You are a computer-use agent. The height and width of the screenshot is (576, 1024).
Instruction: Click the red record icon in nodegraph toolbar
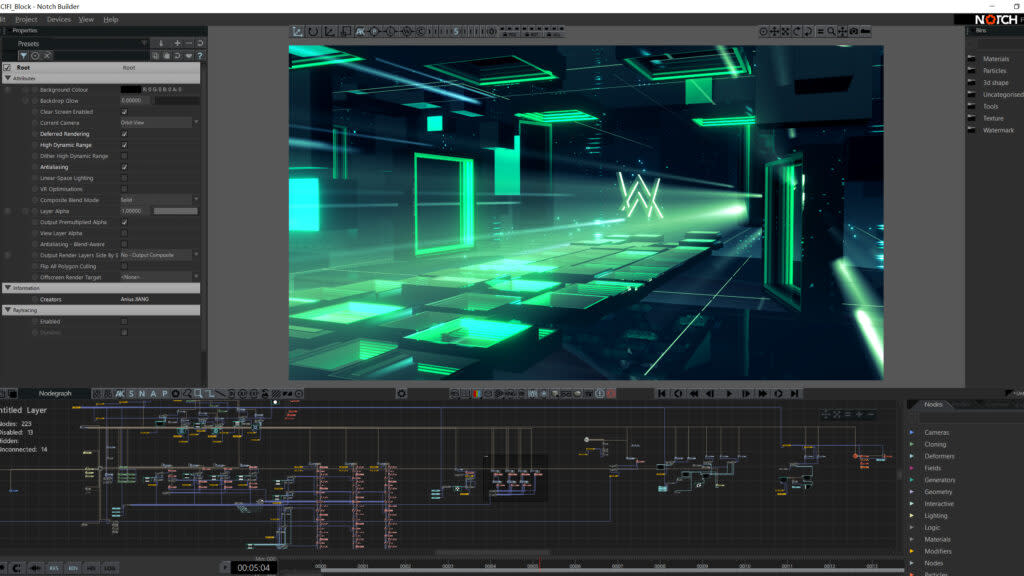pos(611,394)
